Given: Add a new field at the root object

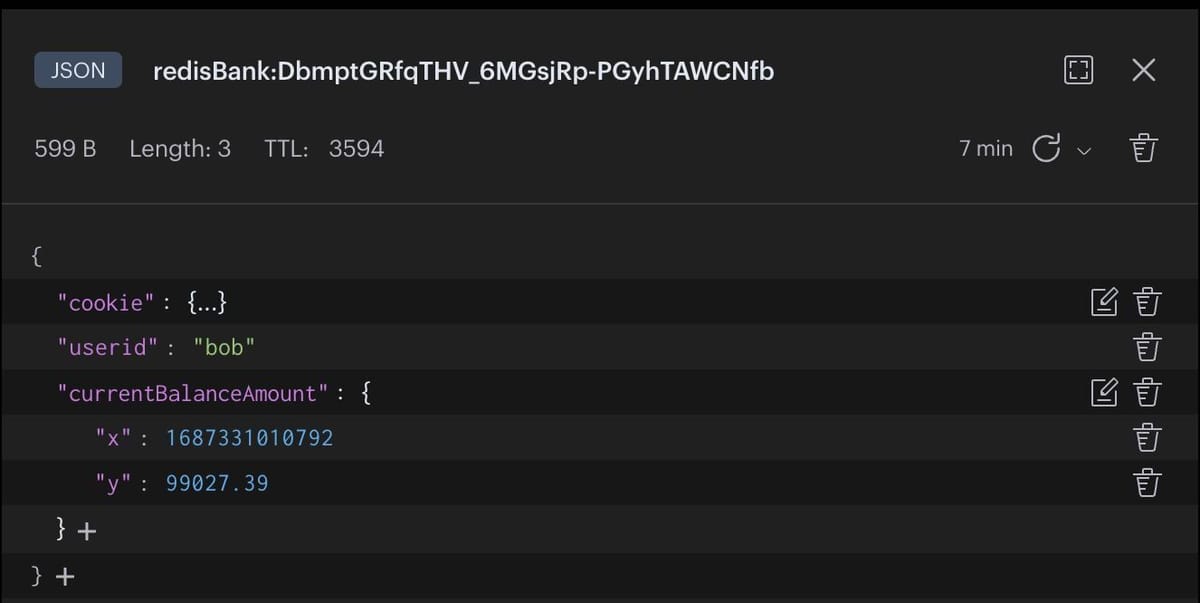Looking at the screenshot, I should pyautogui.click(x=64, y=576).
